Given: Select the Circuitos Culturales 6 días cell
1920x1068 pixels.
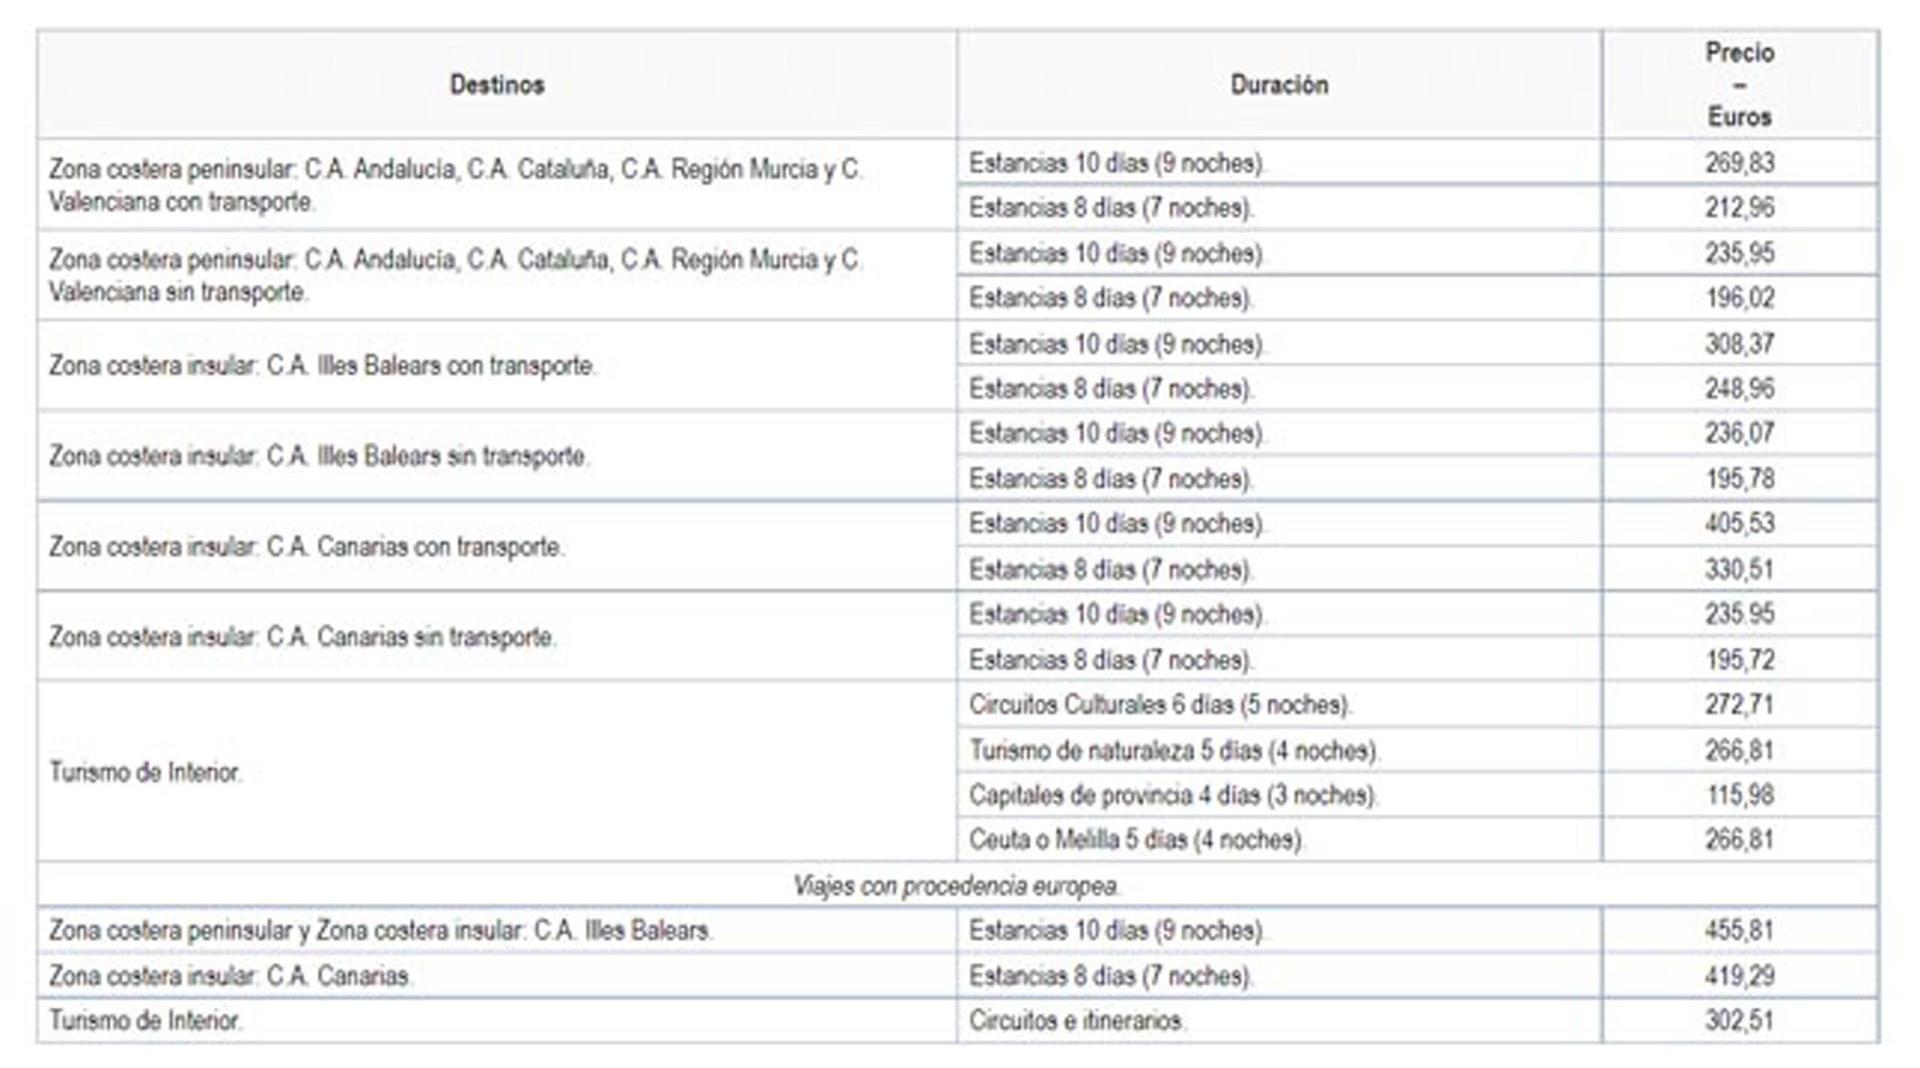Looking at the screenshot, I should (x=1279, y=705).
